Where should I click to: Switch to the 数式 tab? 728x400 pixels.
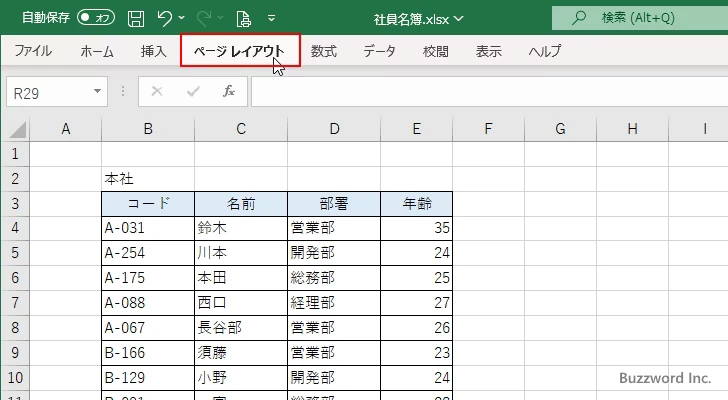324,51
